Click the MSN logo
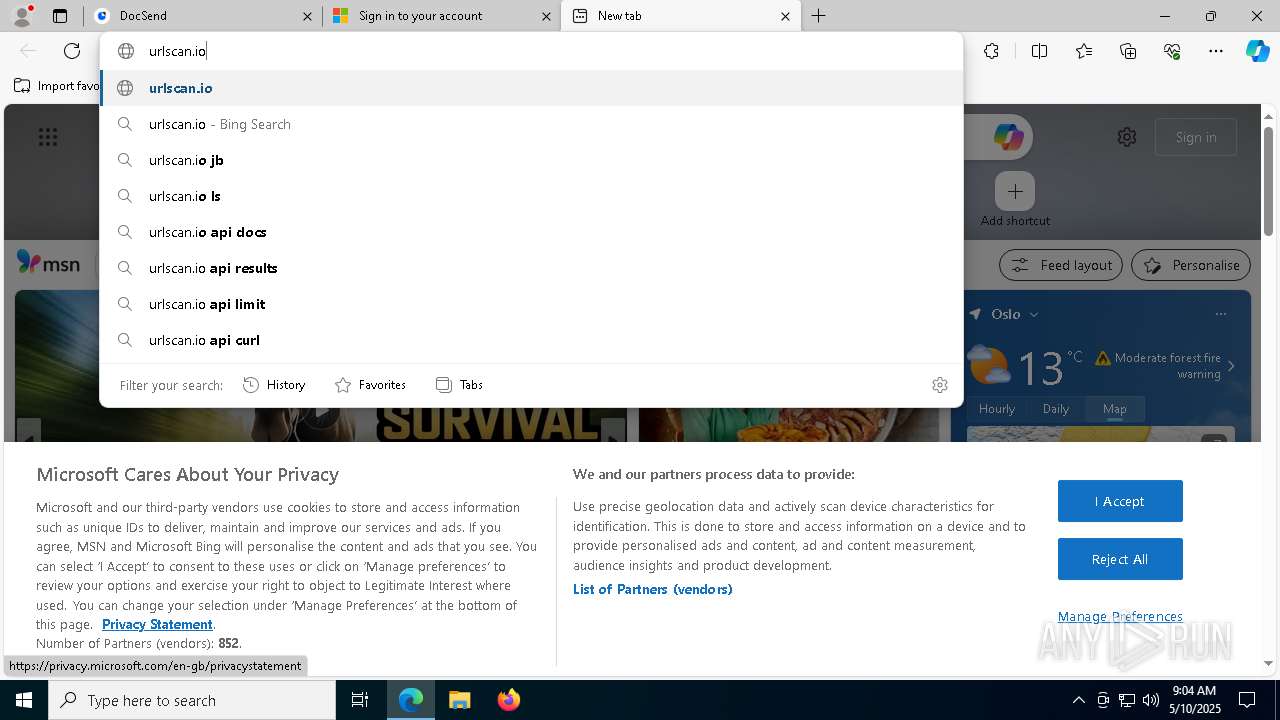This screenshot has height=720, width=1280. point(48,263)
